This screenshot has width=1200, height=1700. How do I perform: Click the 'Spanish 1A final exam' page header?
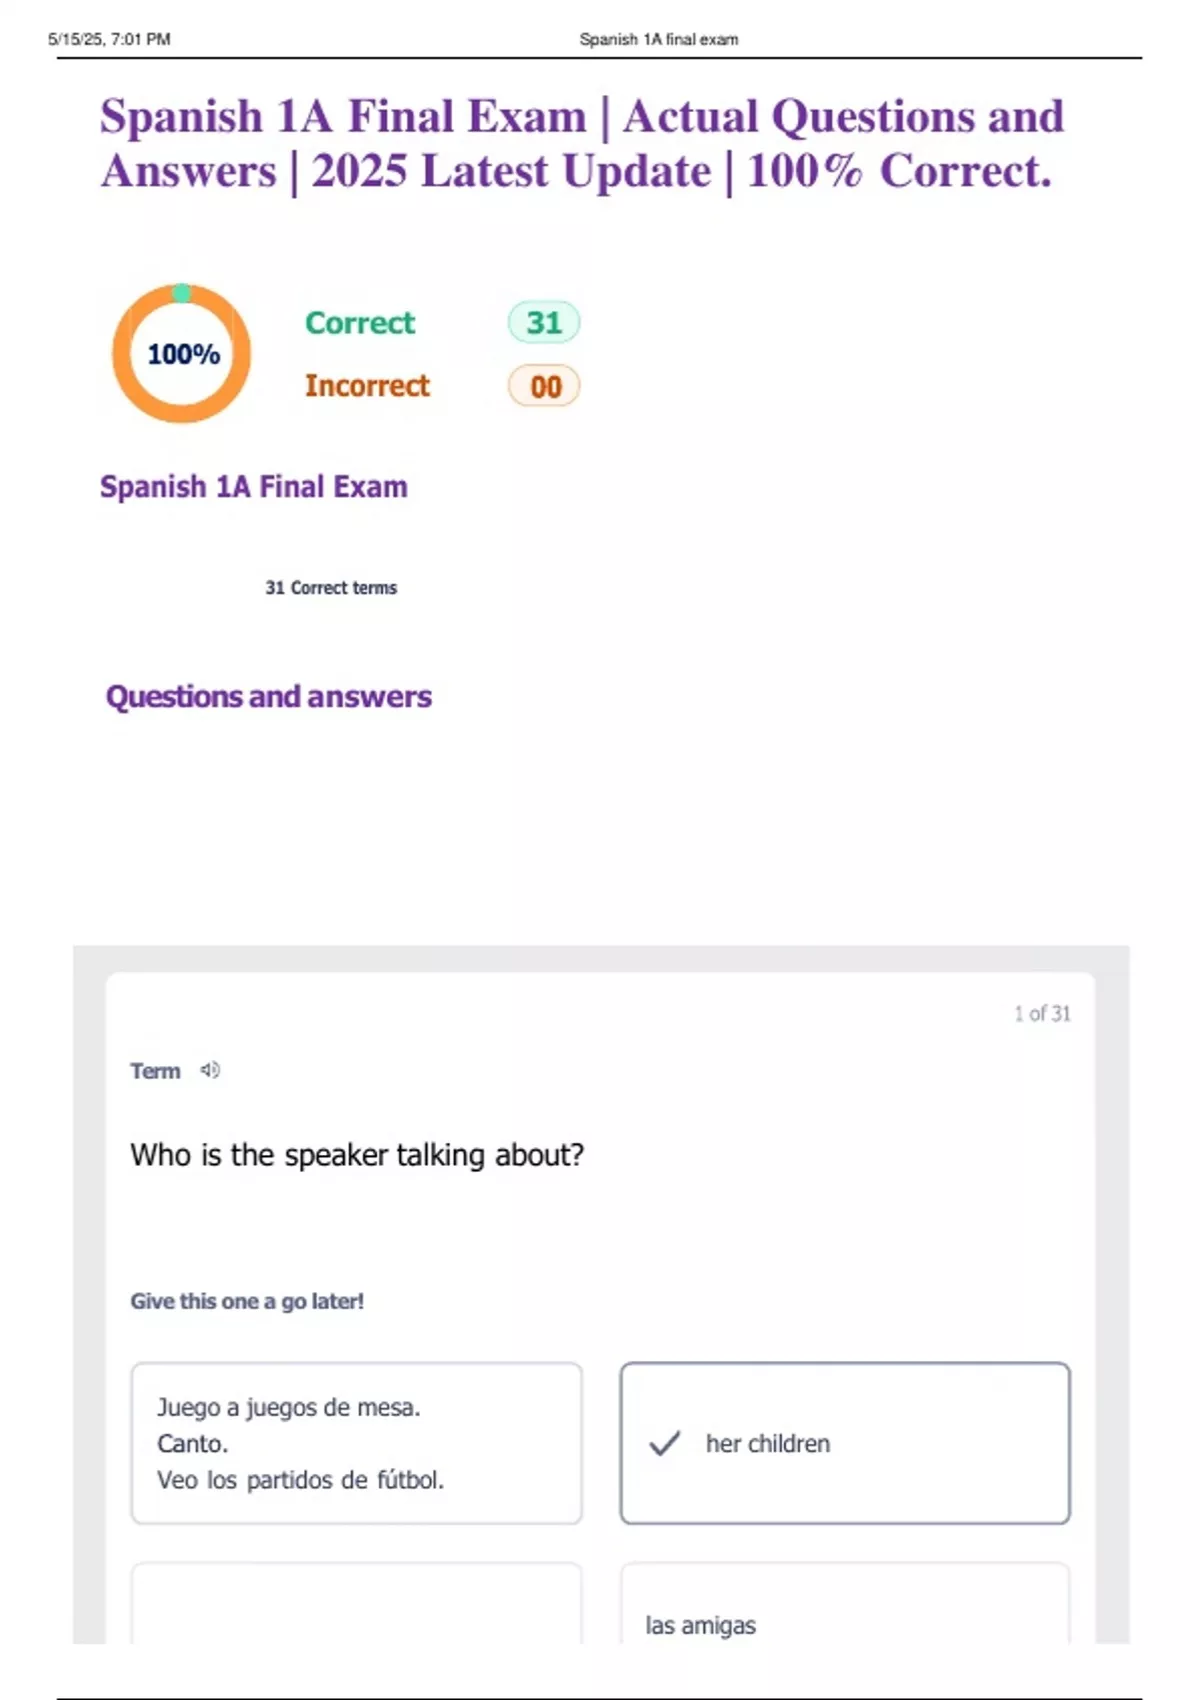pyautogui.click(x=659, y=39)
